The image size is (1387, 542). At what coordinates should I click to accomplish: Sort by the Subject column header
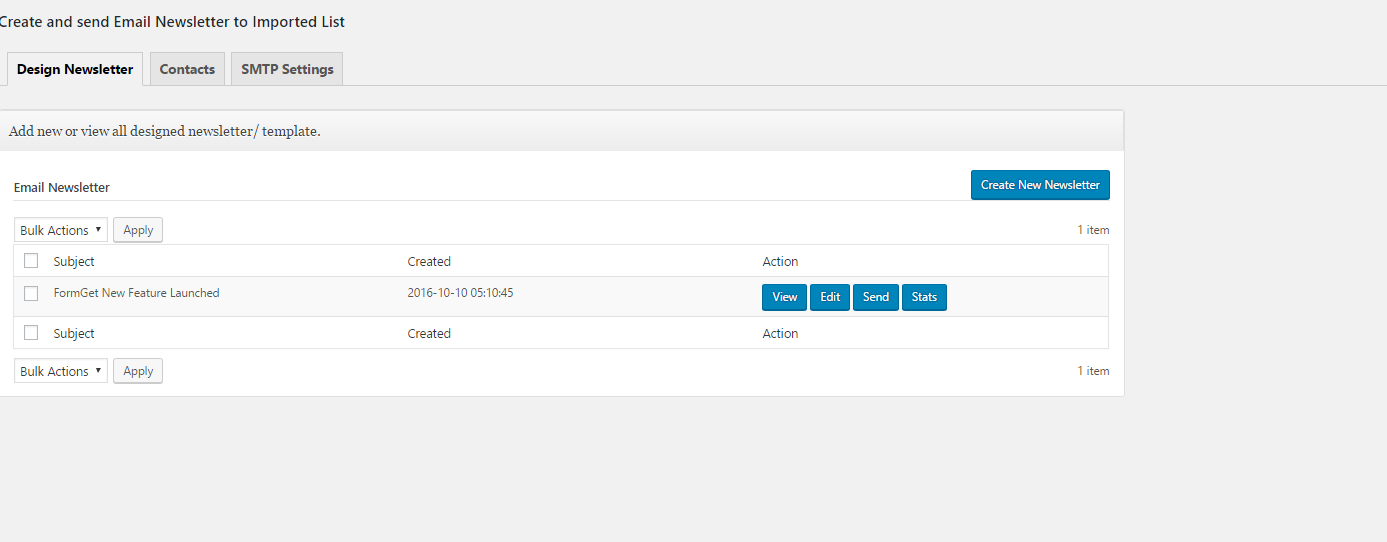coord(74,261)
